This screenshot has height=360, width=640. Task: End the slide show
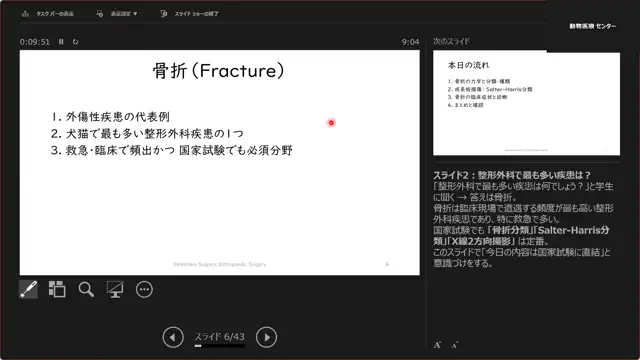pos(190,14)
